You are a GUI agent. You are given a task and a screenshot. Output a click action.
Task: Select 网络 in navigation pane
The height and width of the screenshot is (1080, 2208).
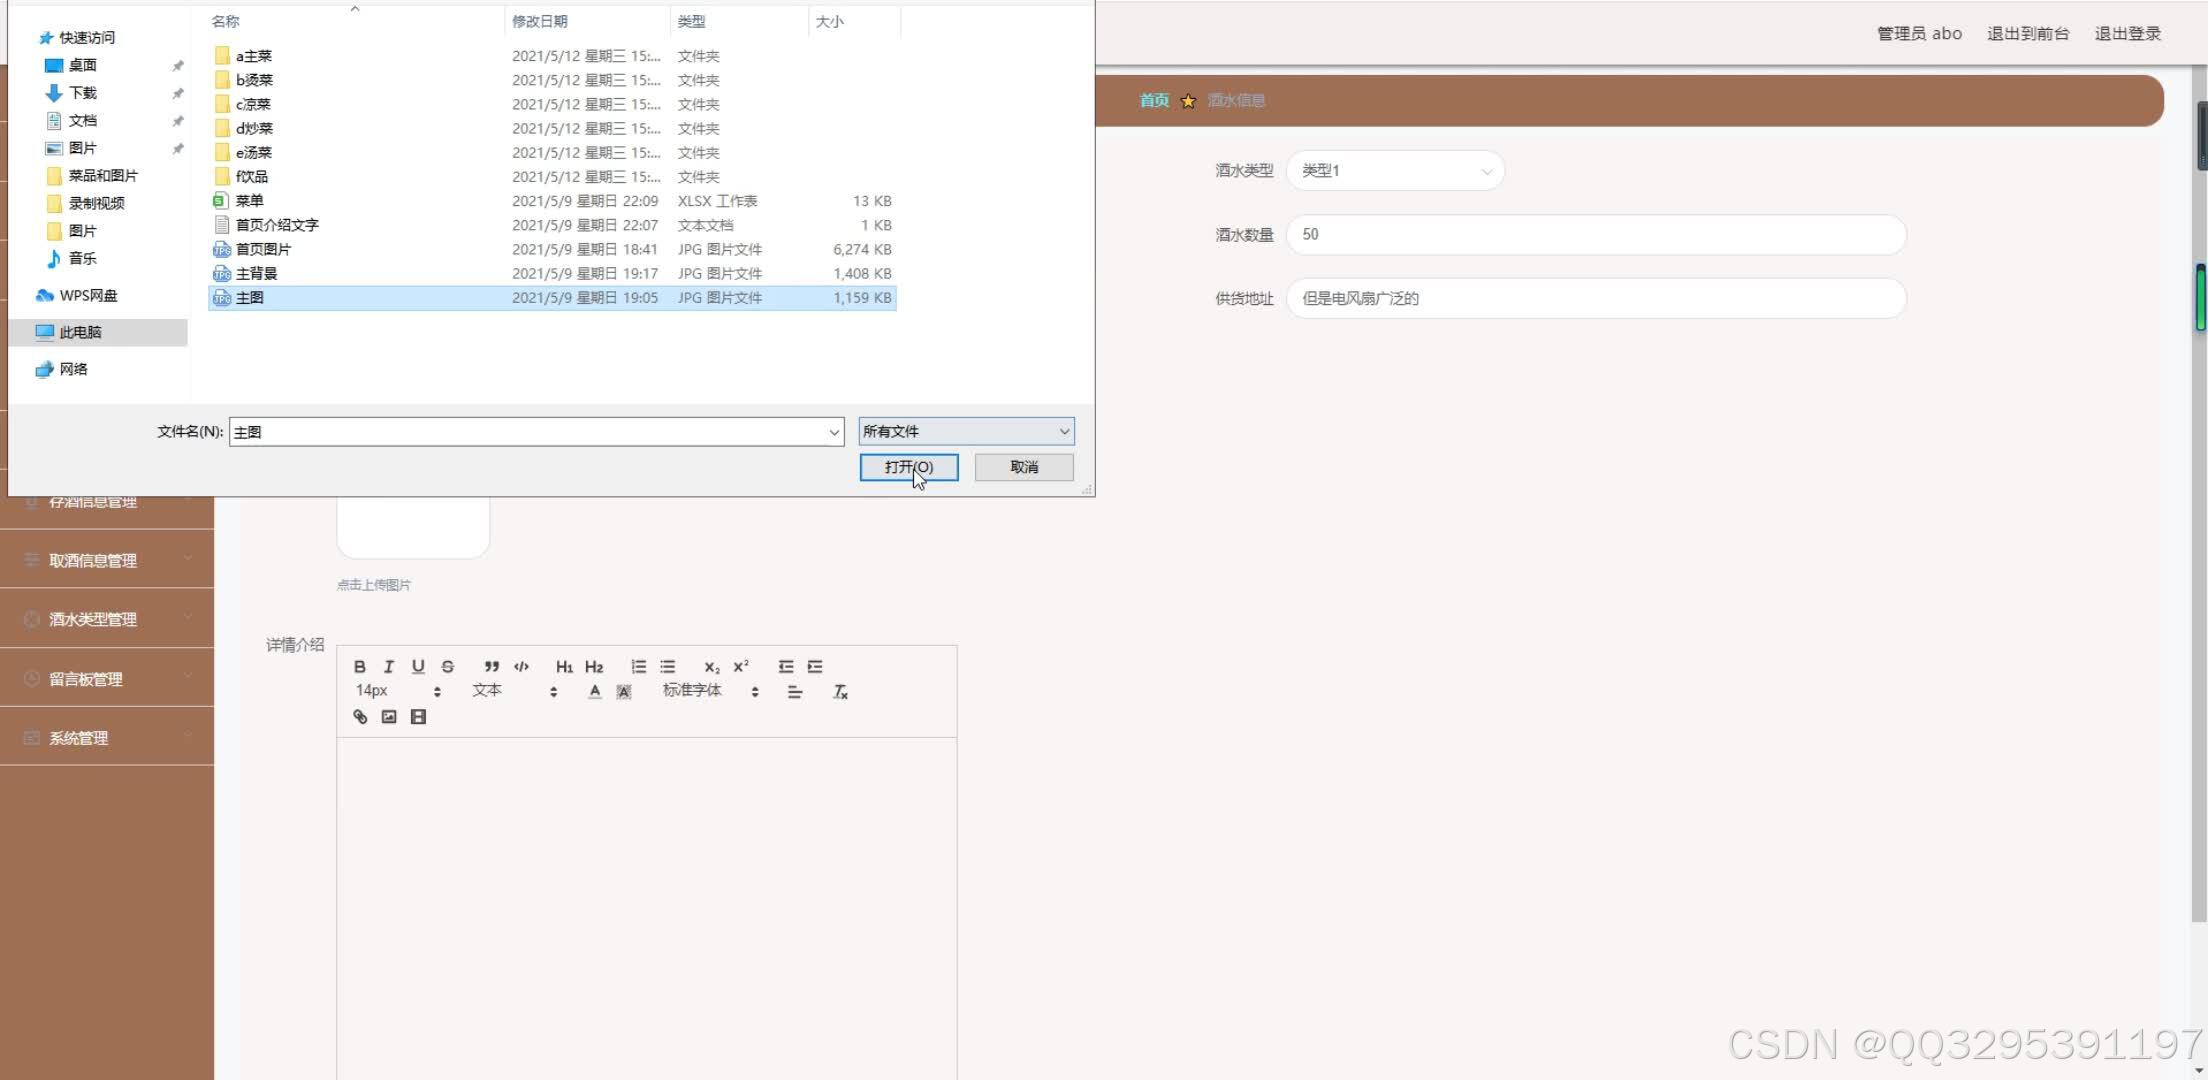click(73, 369)
